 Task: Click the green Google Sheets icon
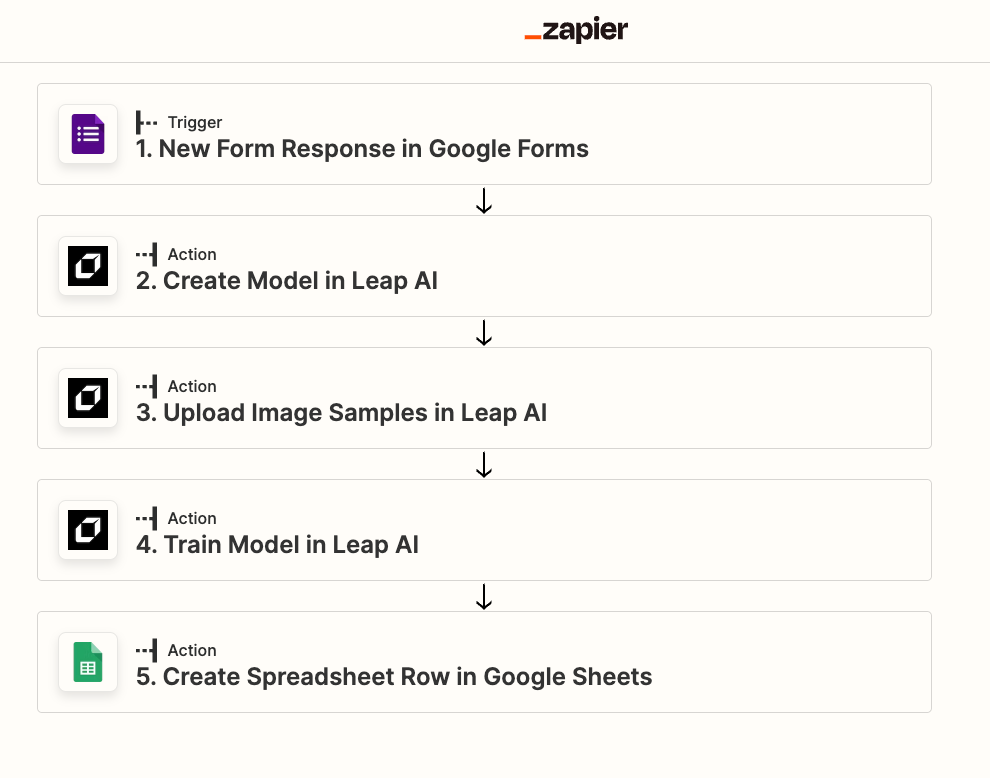coord(88,662)
